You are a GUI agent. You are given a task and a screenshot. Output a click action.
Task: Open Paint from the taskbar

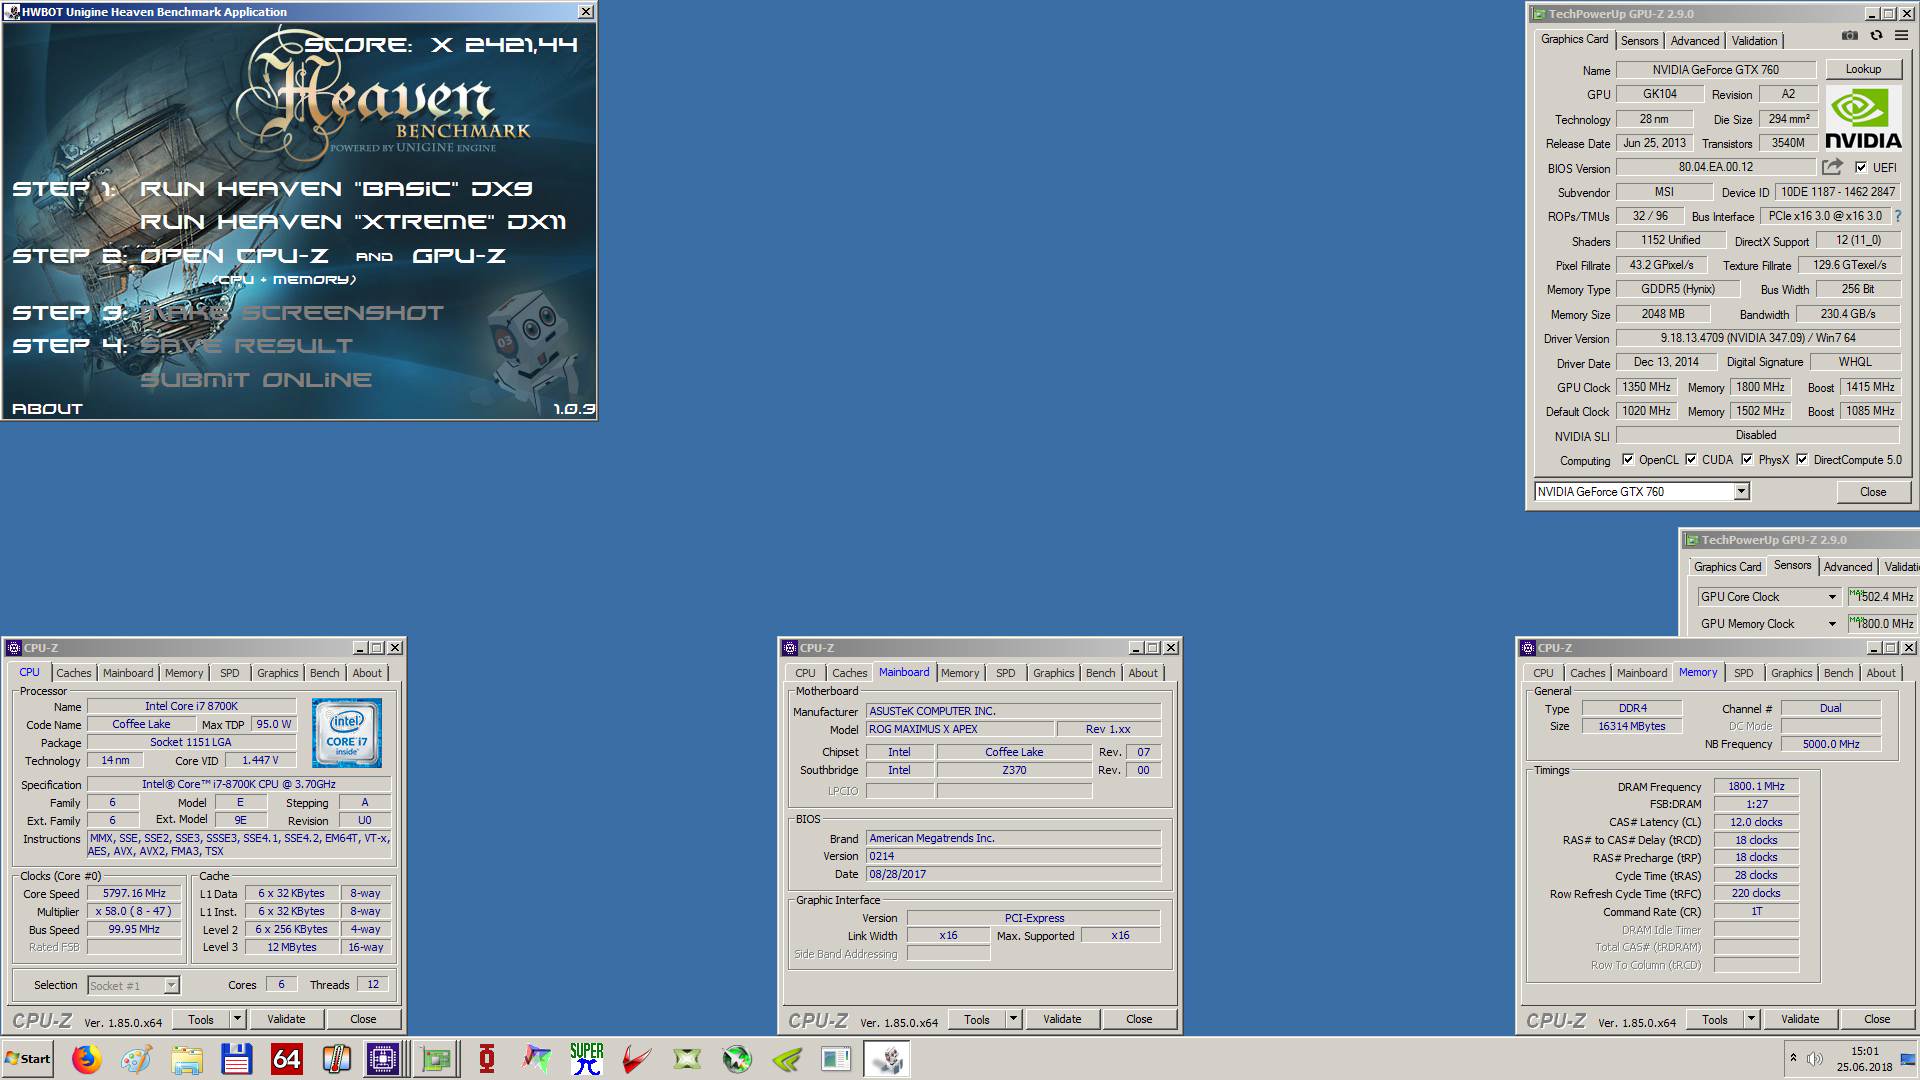137,1059
